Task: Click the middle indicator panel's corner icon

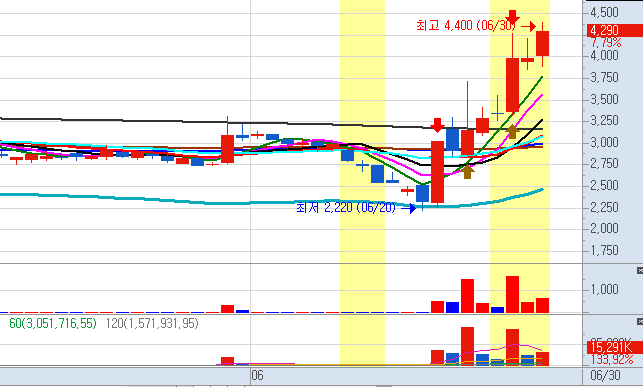Action: tap(640, 271)
